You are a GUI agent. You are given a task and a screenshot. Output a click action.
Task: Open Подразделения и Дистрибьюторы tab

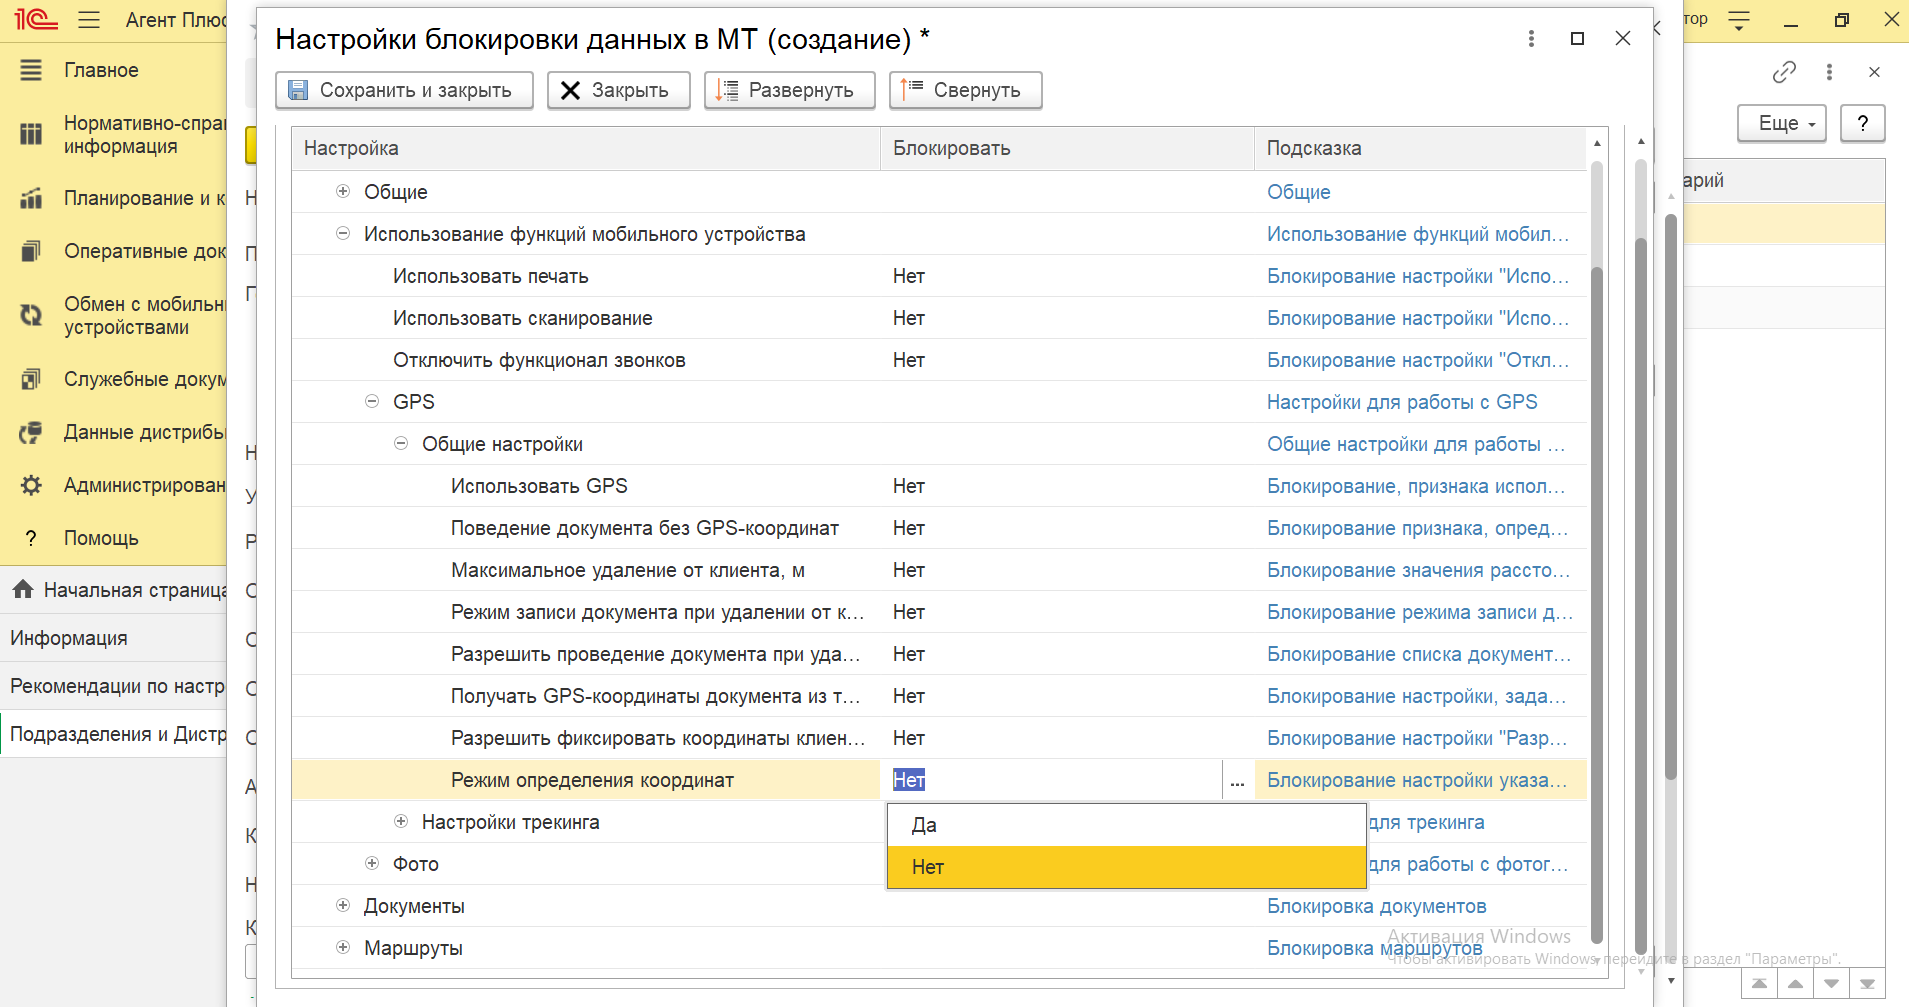114,734
